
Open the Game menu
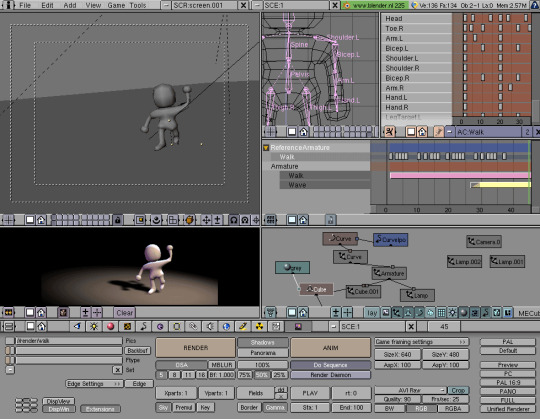[x=116, y=5]
